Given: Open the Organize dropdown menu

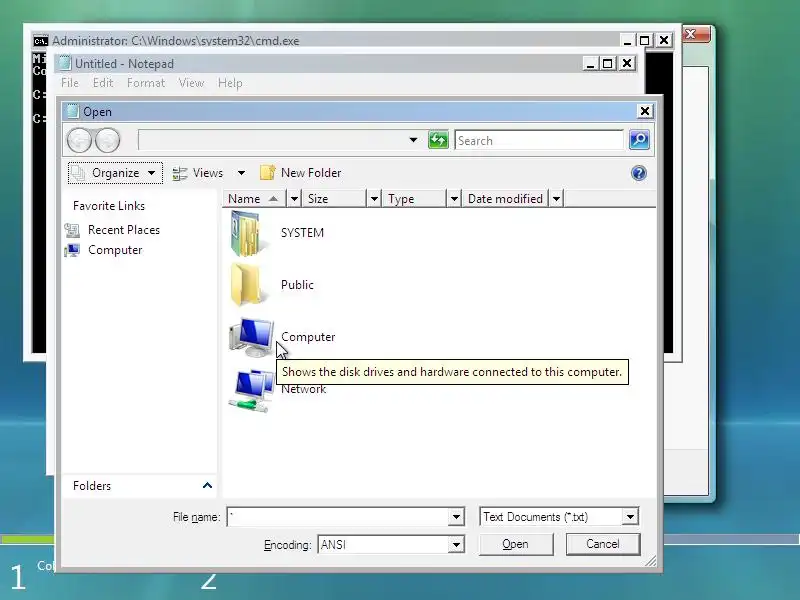Looking at the screenshot, I should pyautogui.click(x=115, y=173).
